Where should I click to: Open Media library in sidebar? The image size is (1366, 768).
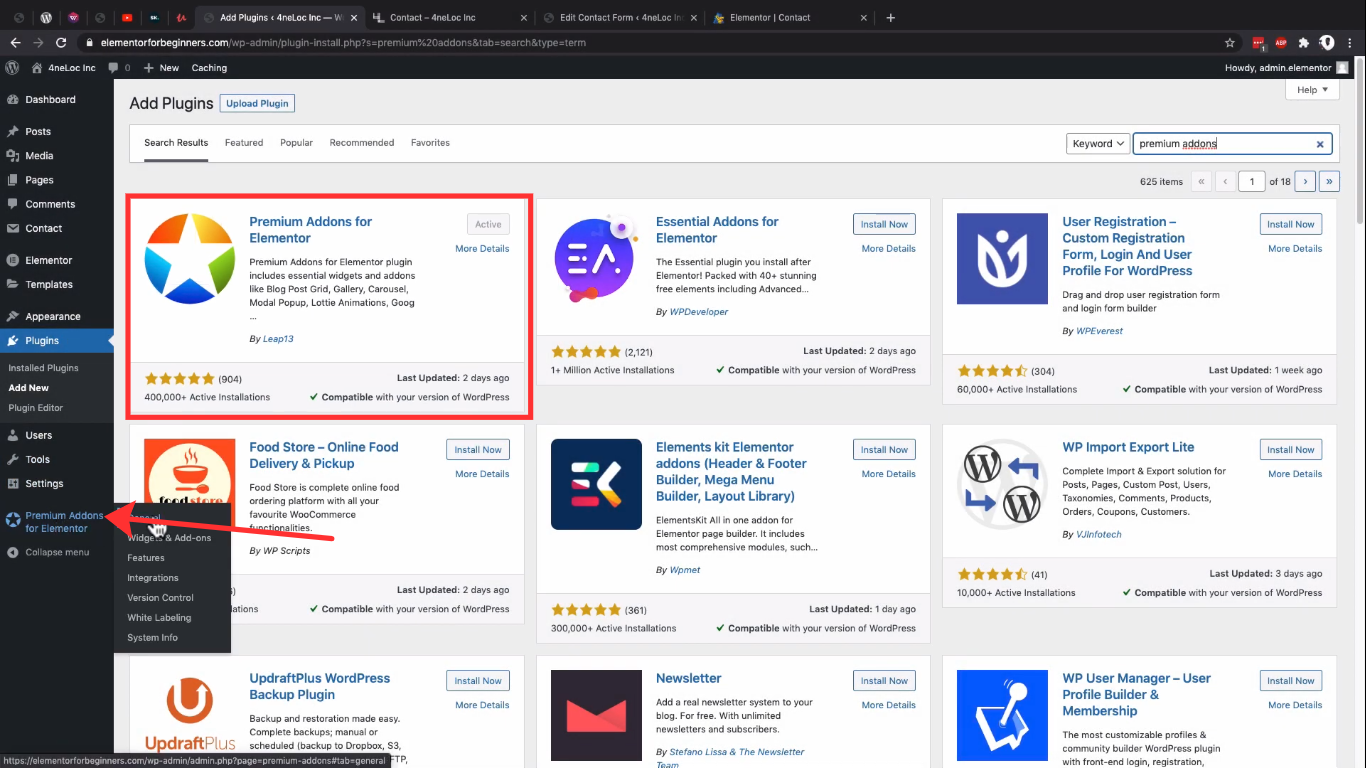pos(40,156)
